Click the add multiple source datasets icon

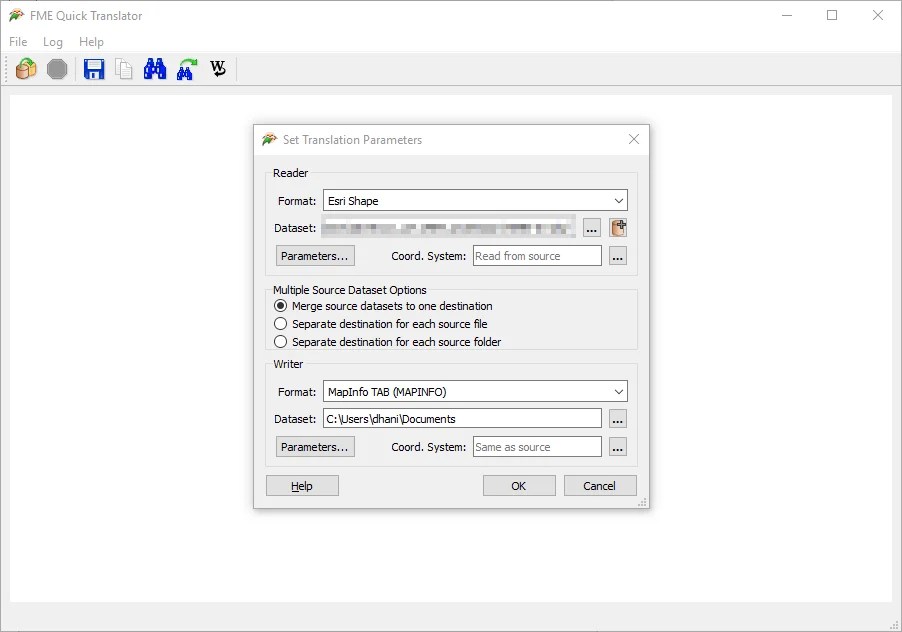(618, 228)
